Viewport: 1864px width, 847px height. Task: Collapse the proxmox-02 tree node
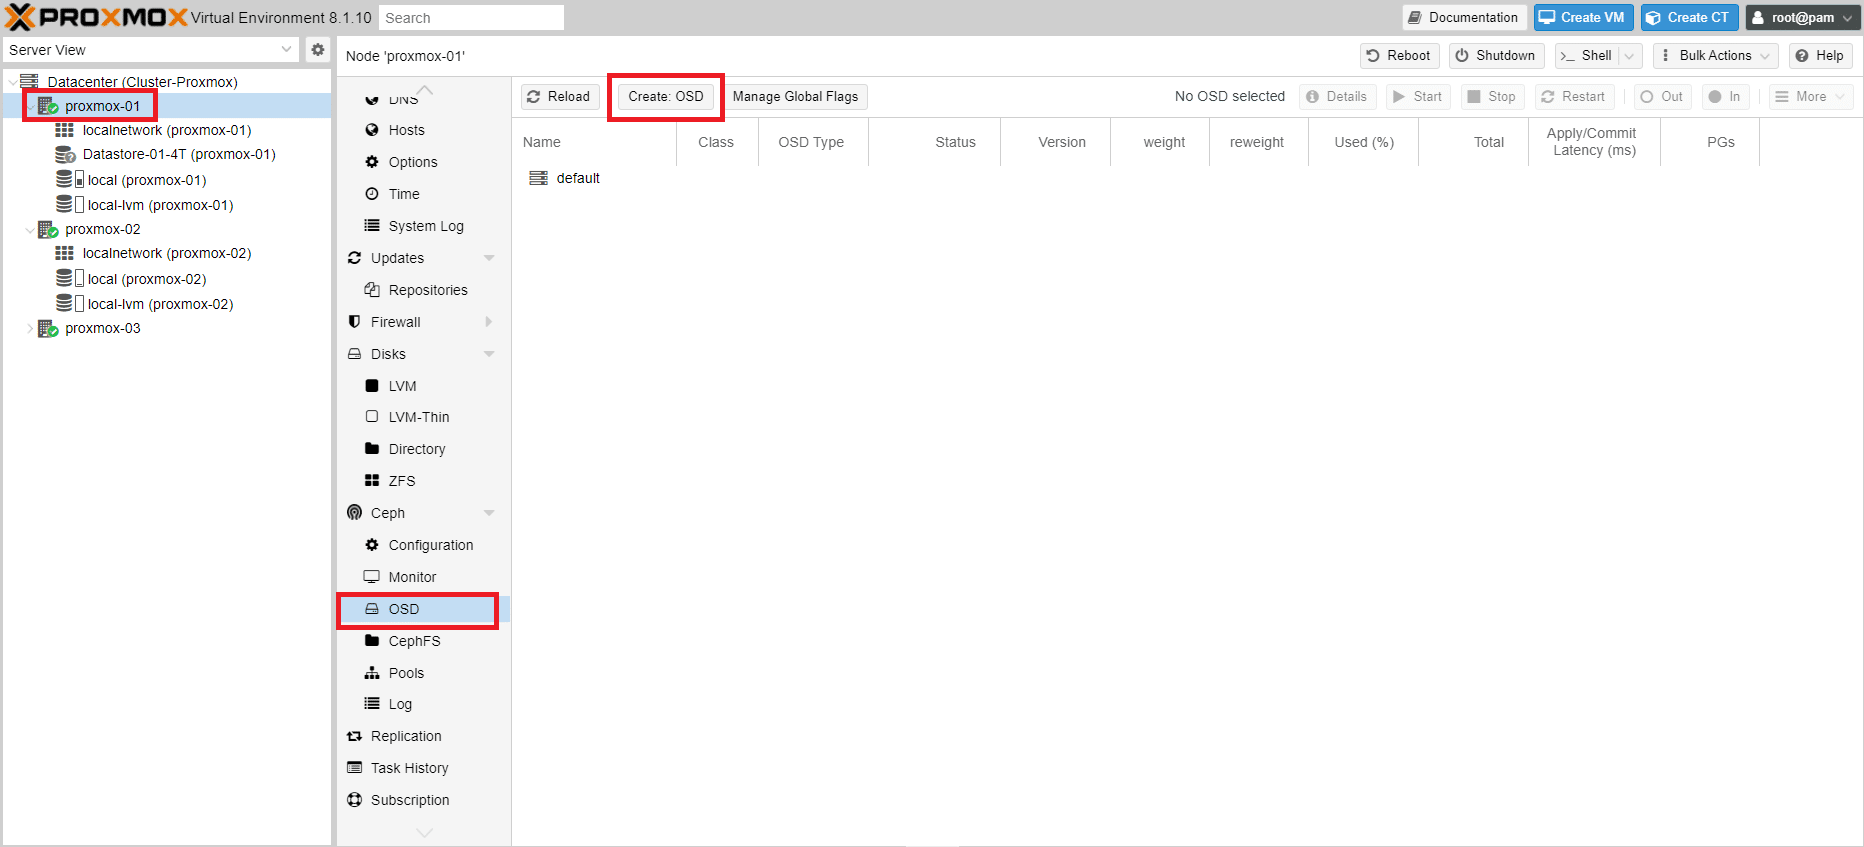(x=29, y=229)
